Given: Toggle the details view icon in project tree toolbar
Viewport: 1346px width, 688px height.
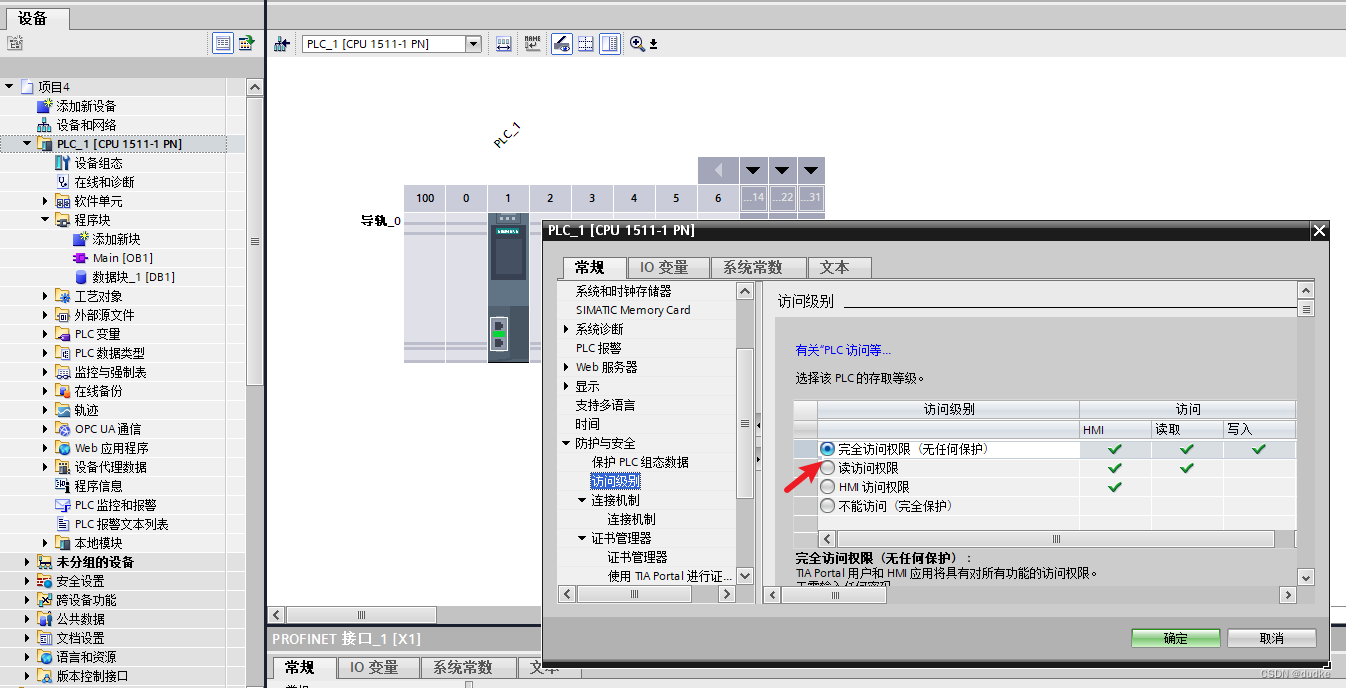Looking at the screenshot, I should pyautogui.click(x=223, y=43).
